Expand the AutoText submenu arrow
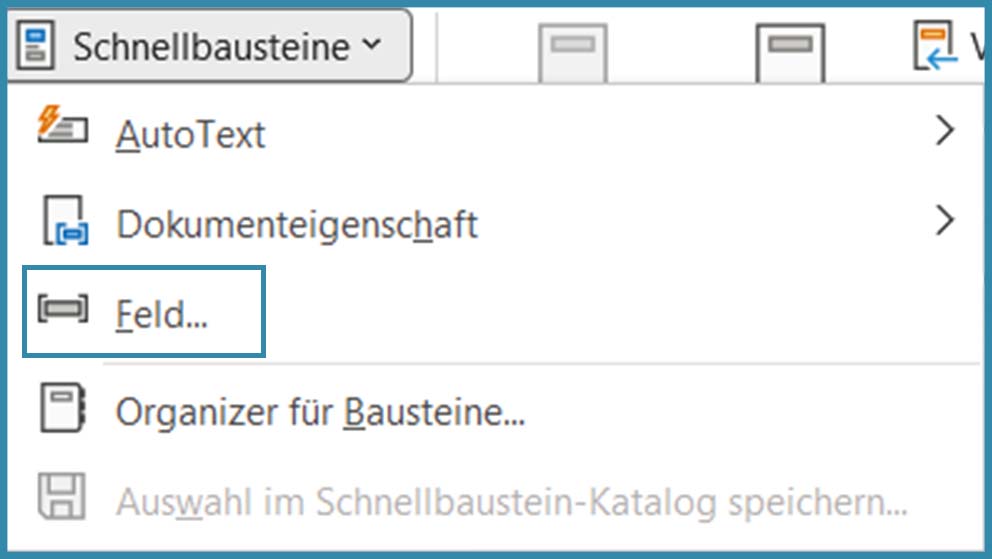 944,130
